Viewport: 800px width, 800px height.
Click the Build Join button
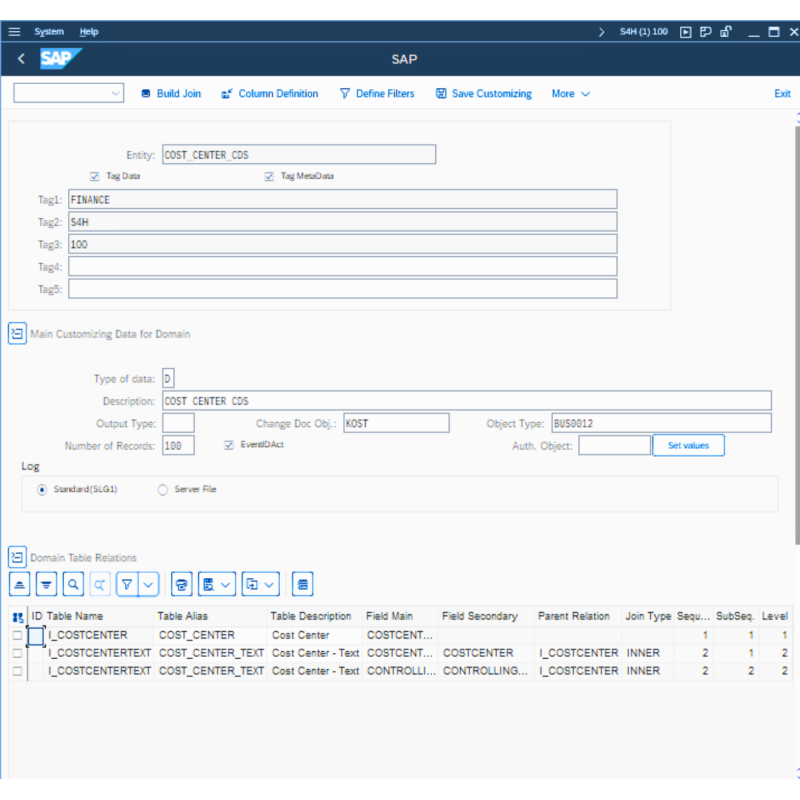click(x=170, y=93)
